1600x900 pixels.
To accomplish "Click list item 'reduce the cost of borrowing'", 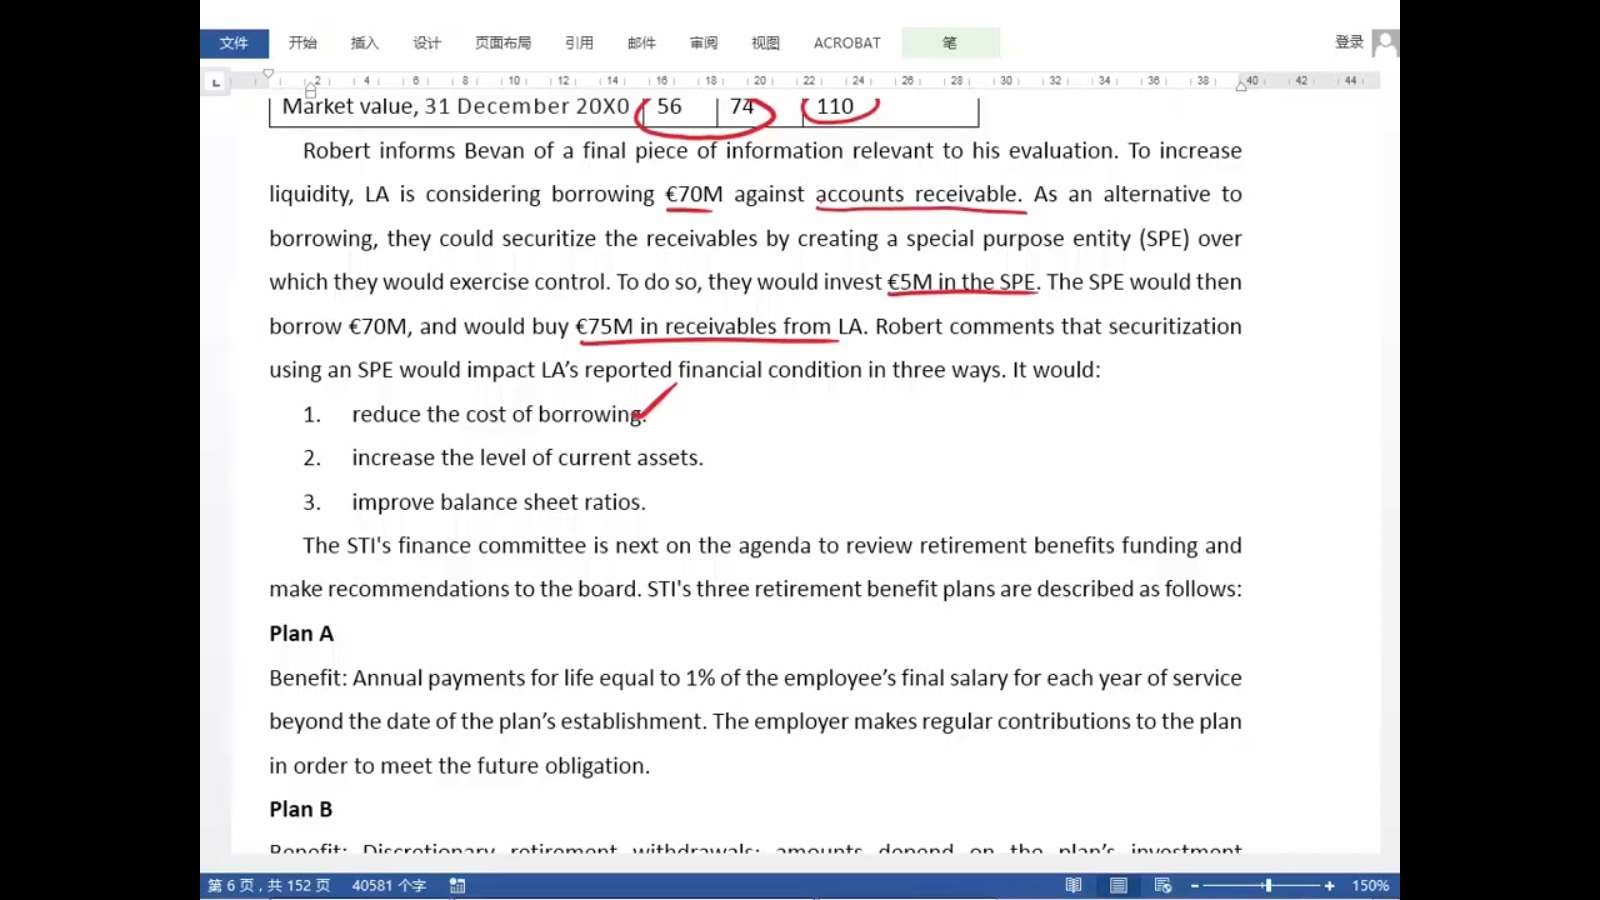I will pyautogui.click(x=499, y=414).
